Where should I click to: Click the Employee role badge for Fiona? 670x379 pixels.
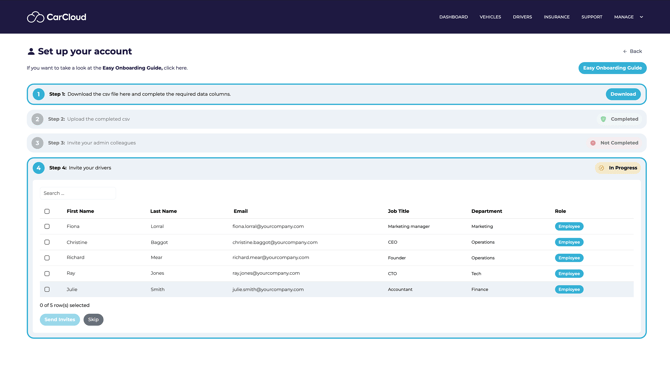[x=569, y=226]
